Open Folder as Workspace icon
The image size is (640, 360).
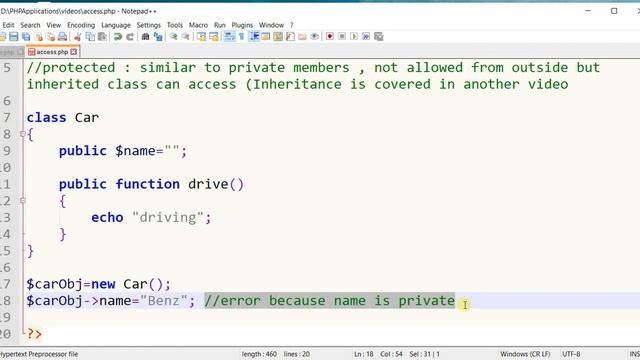[x=302, y=37]
